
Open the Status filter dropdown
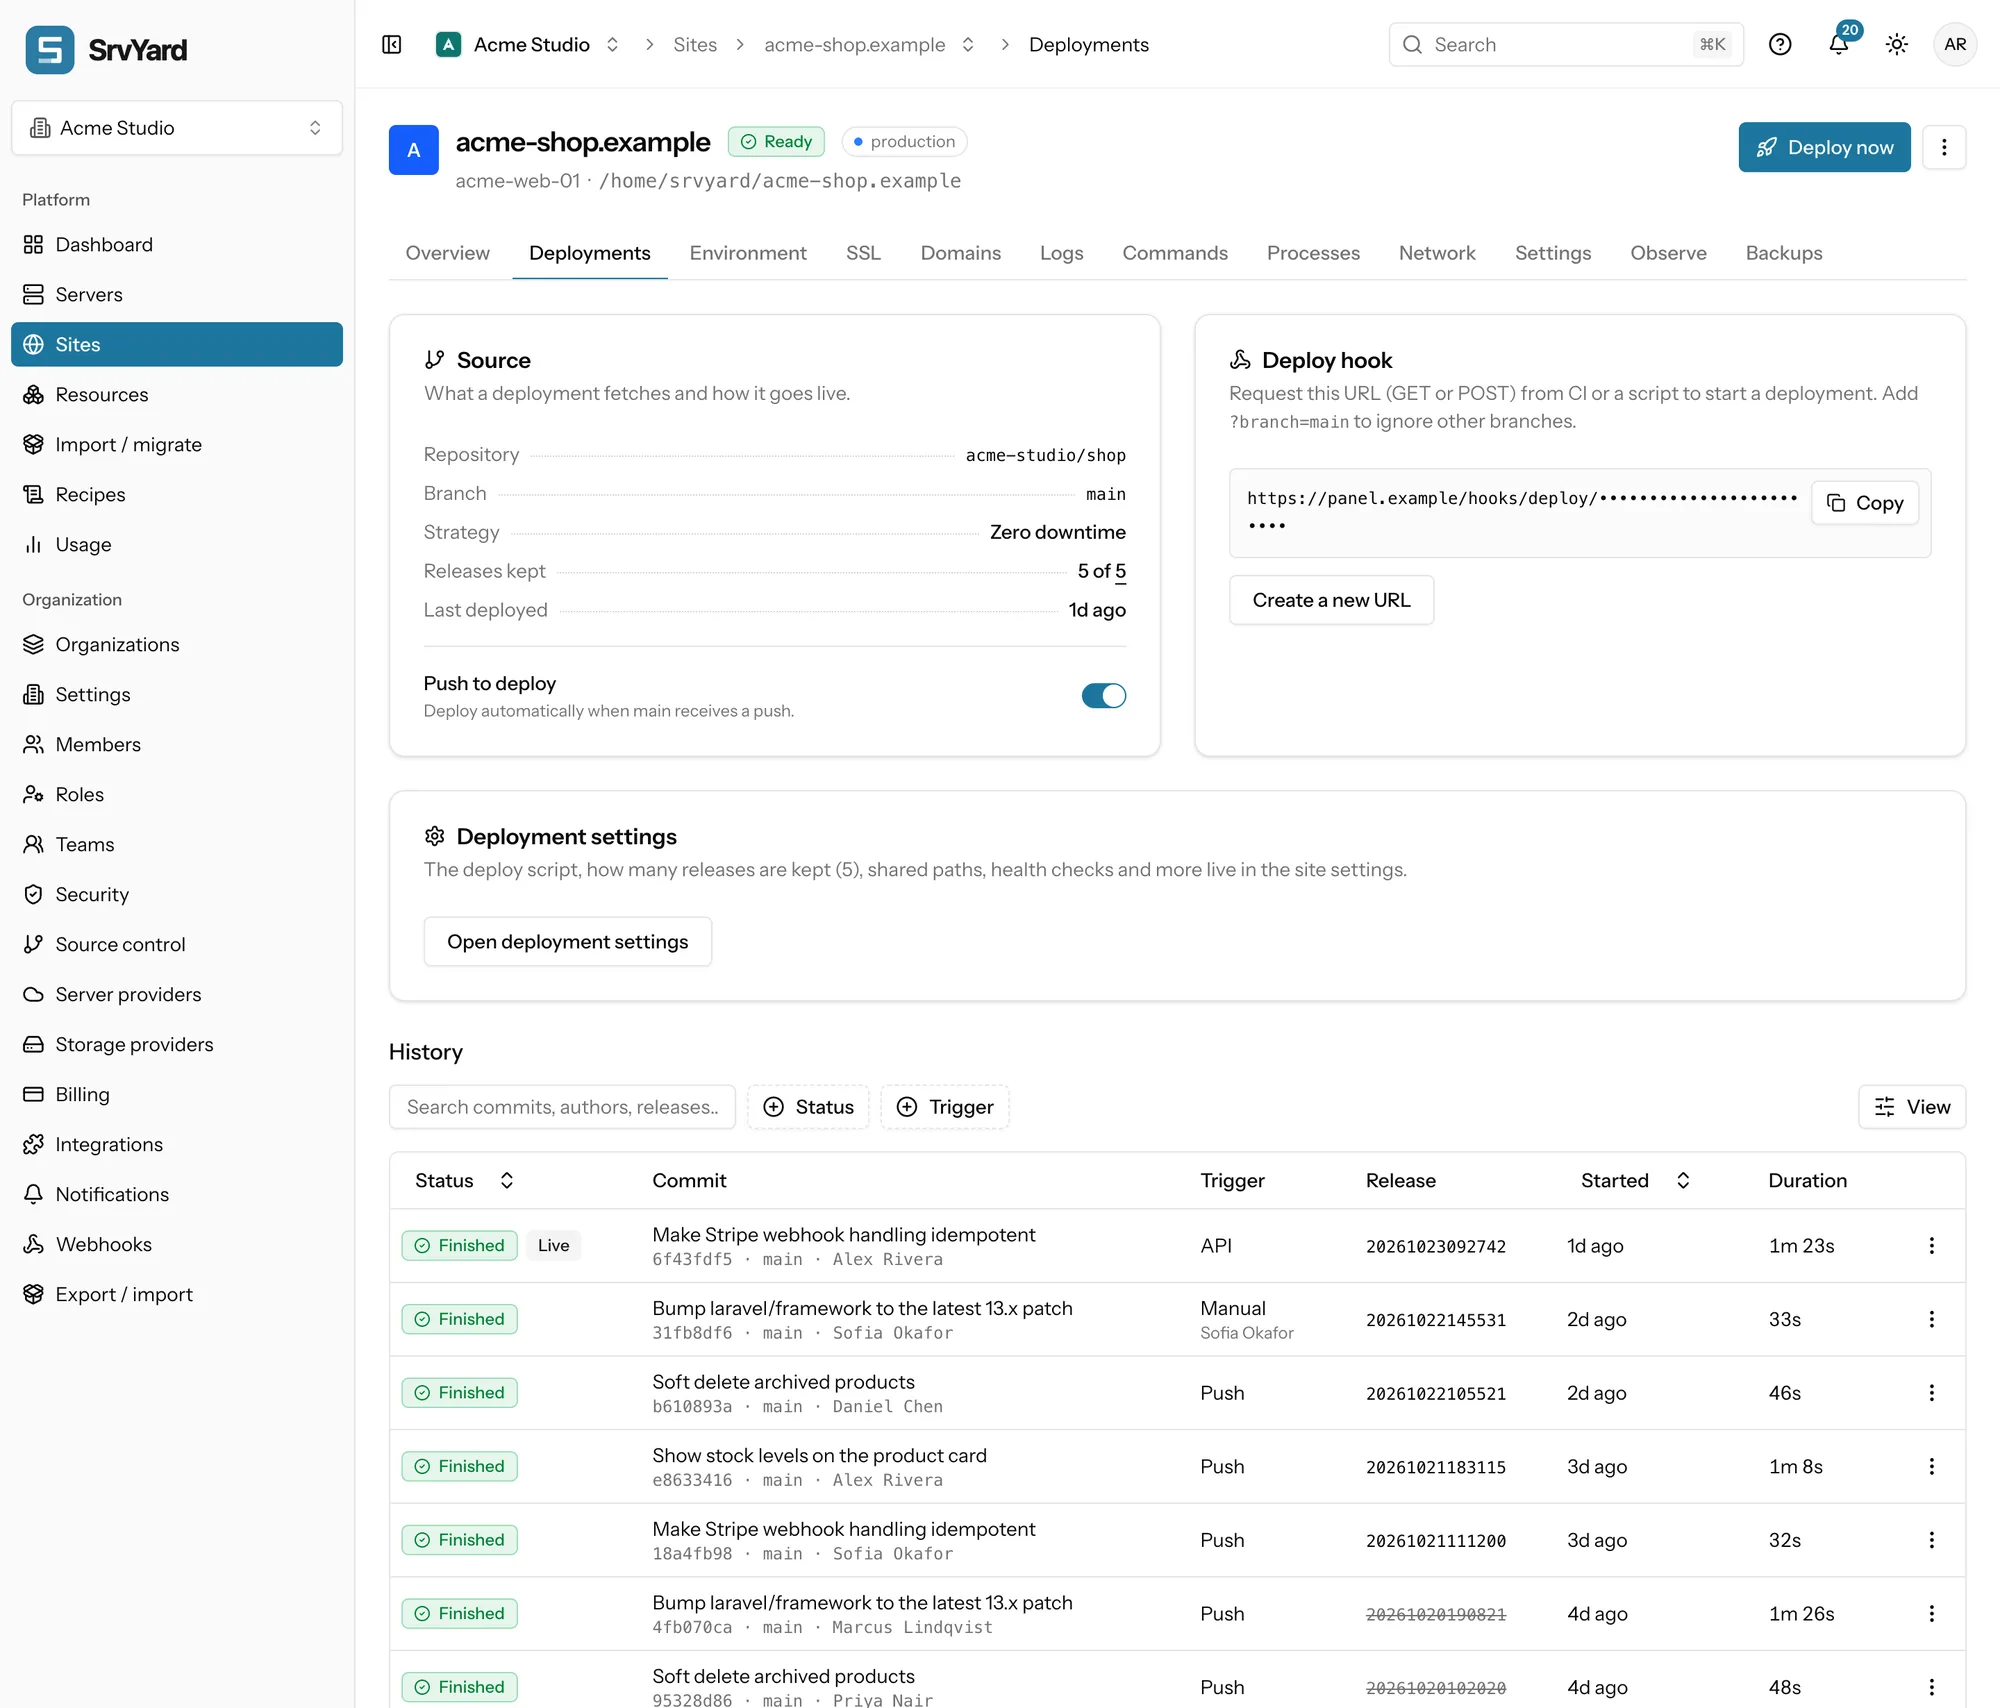coord(808,1107)
